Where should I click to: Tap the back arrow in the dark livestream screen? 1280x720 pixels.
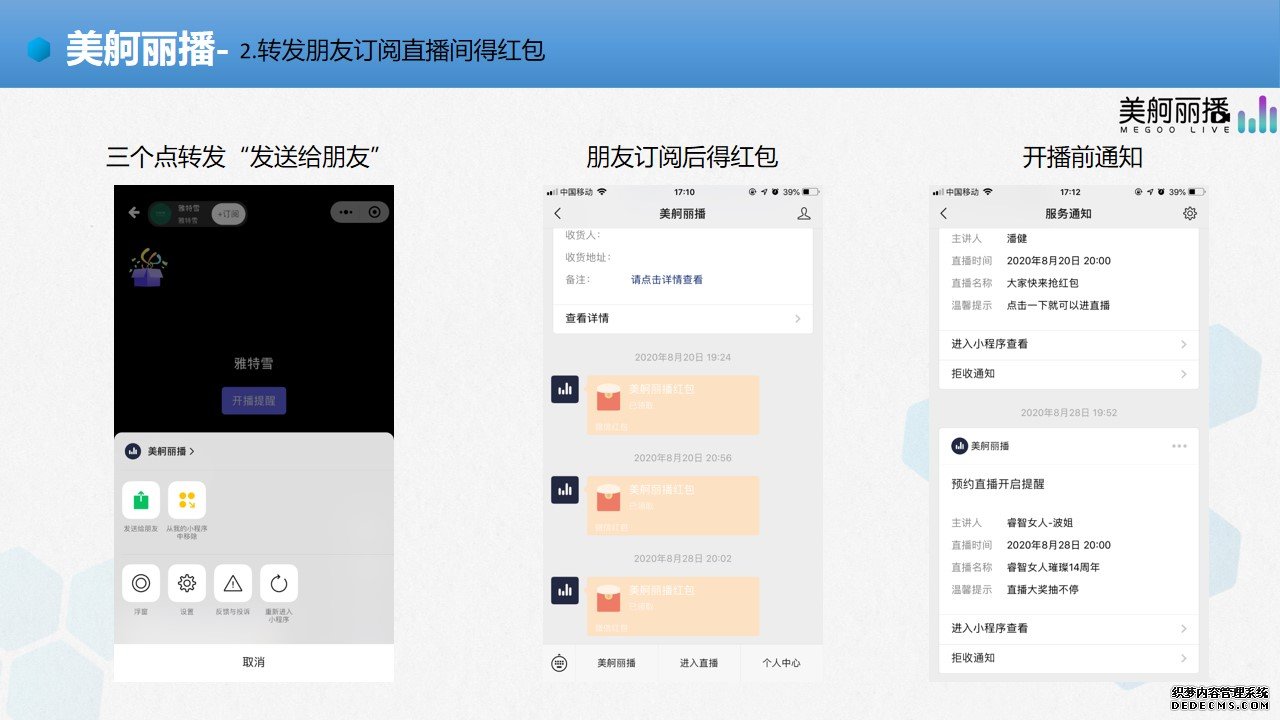pyautogui.click(x=134, y=213)
